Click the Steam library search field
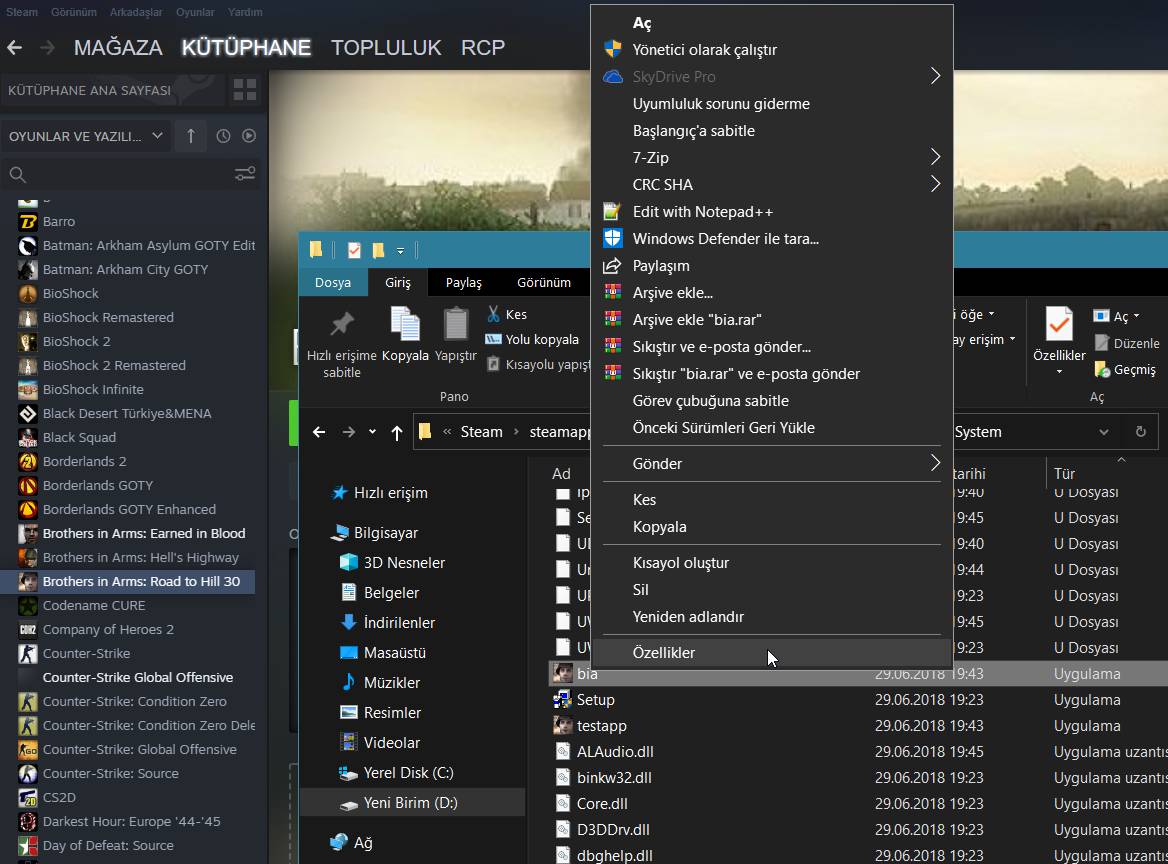 [x=130, y=175]
